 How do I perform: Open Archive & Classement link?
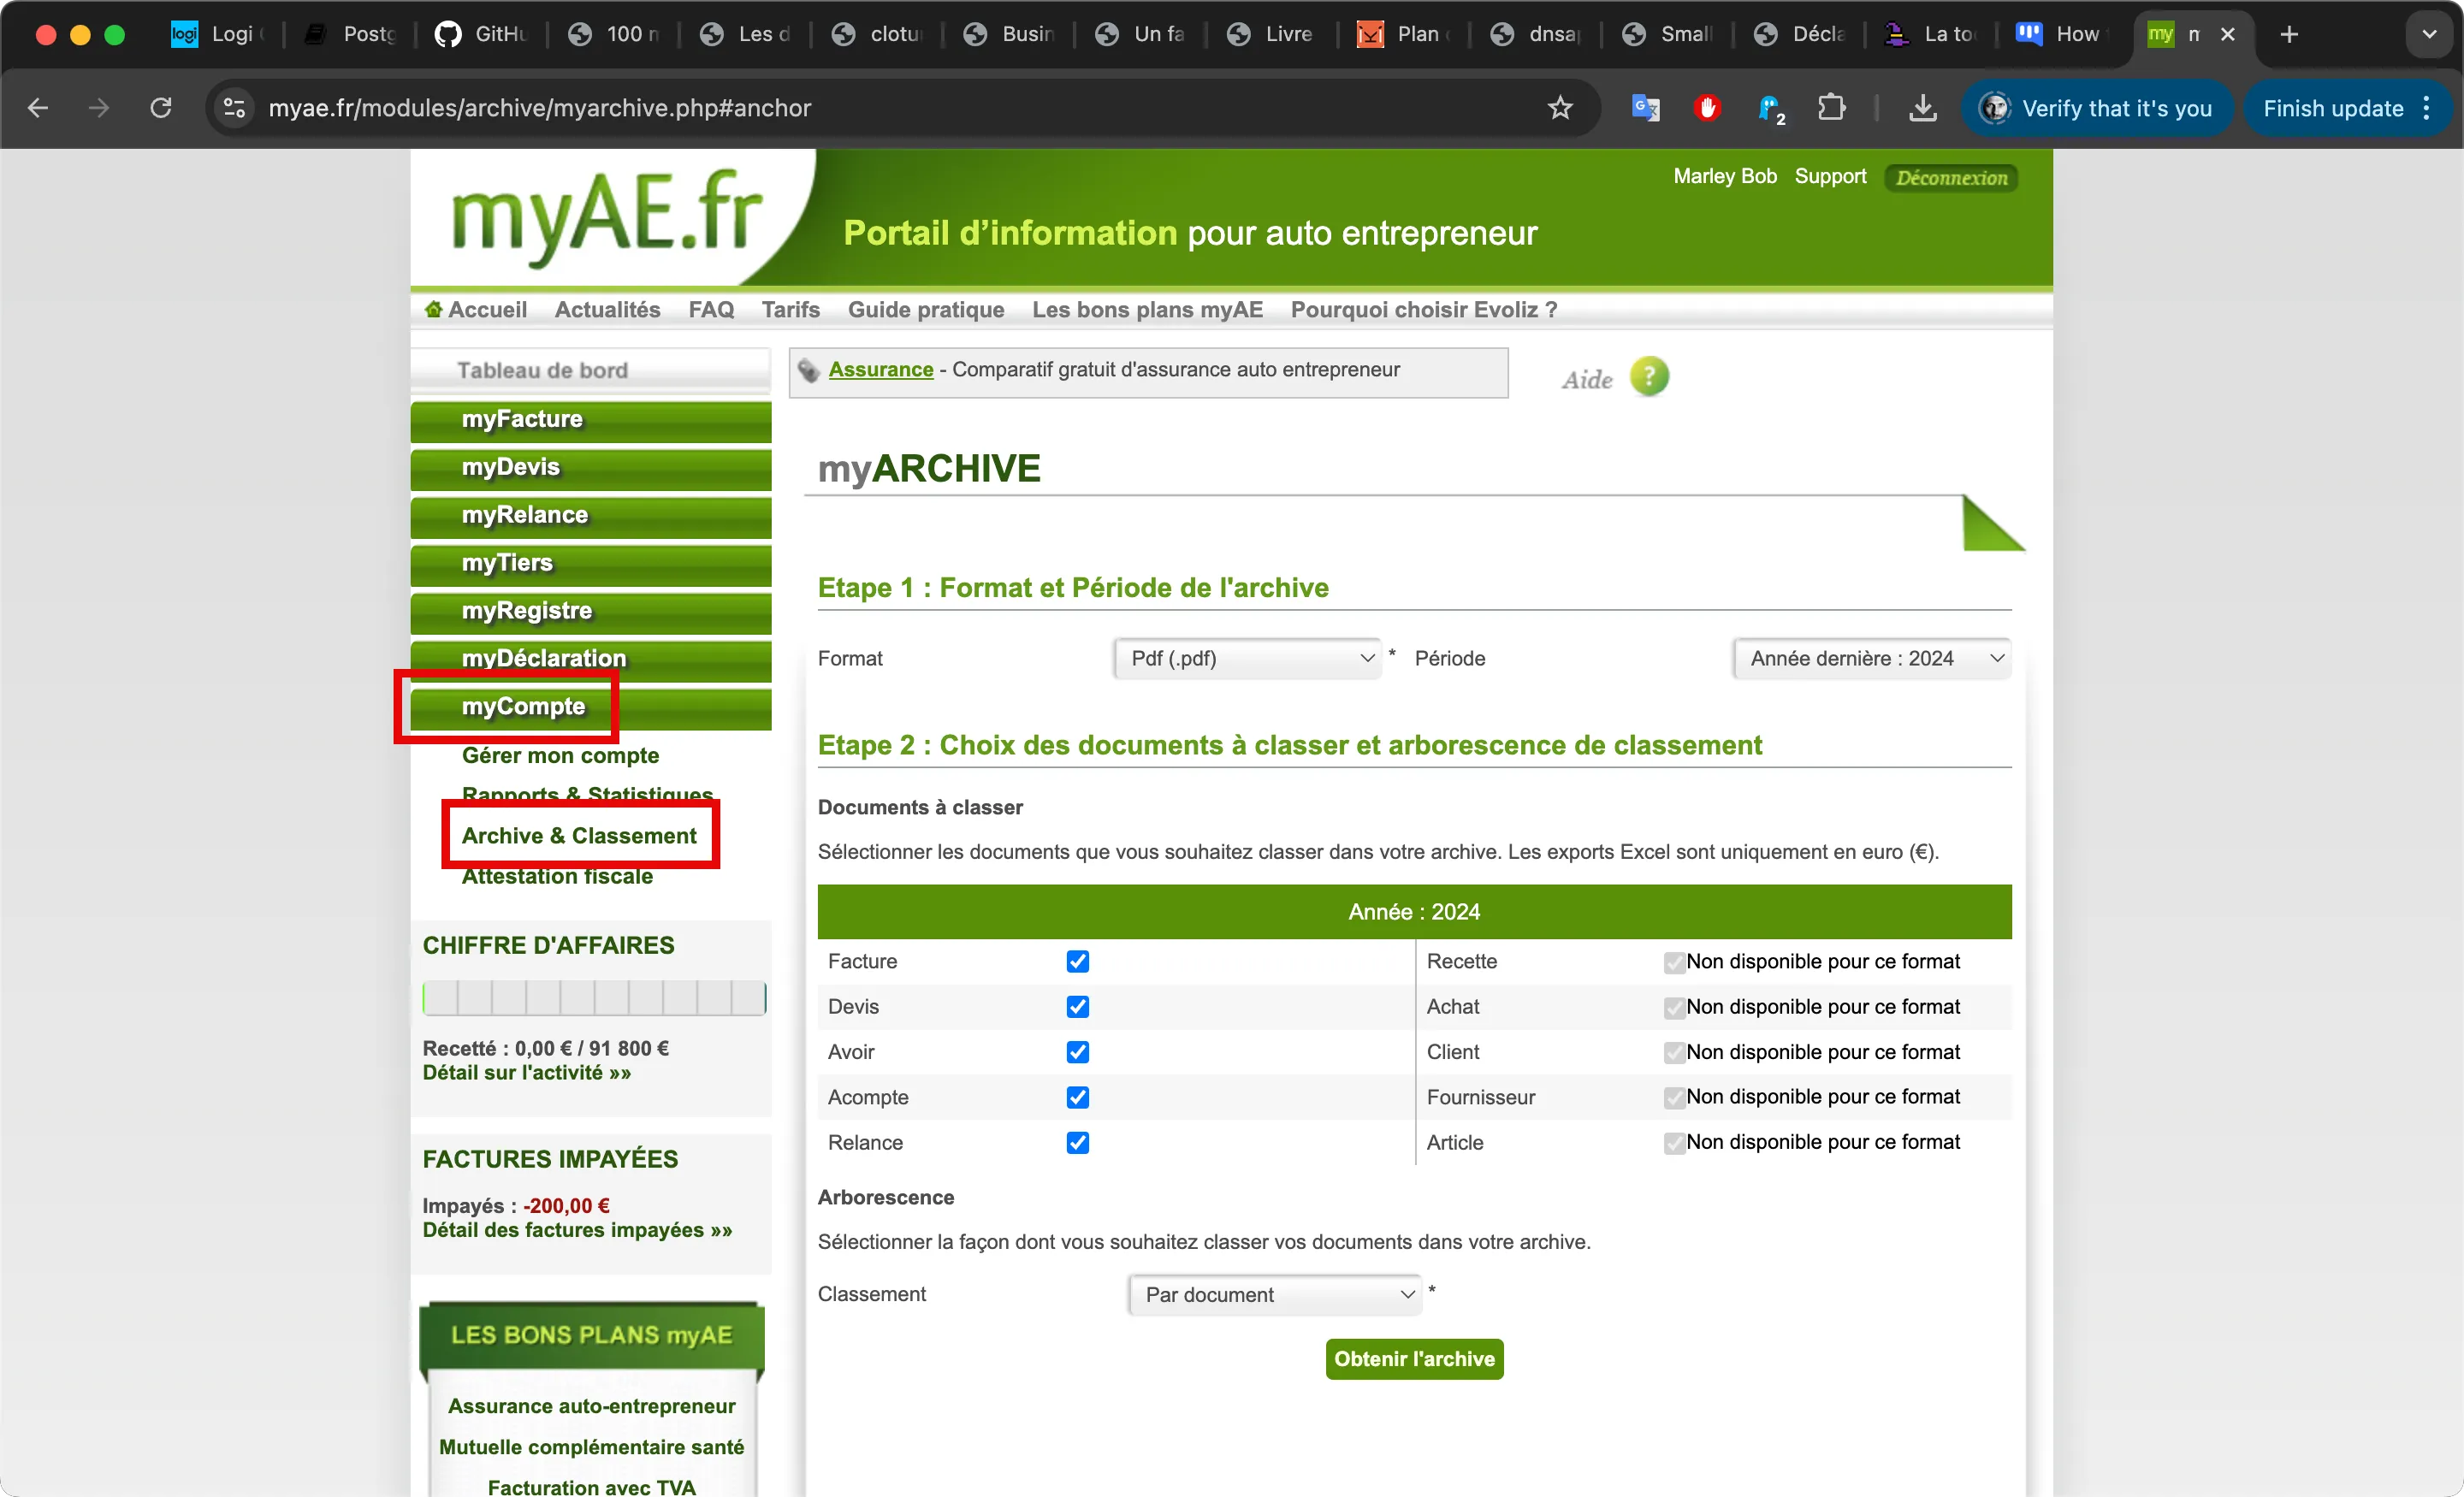(x=579, y=836)
